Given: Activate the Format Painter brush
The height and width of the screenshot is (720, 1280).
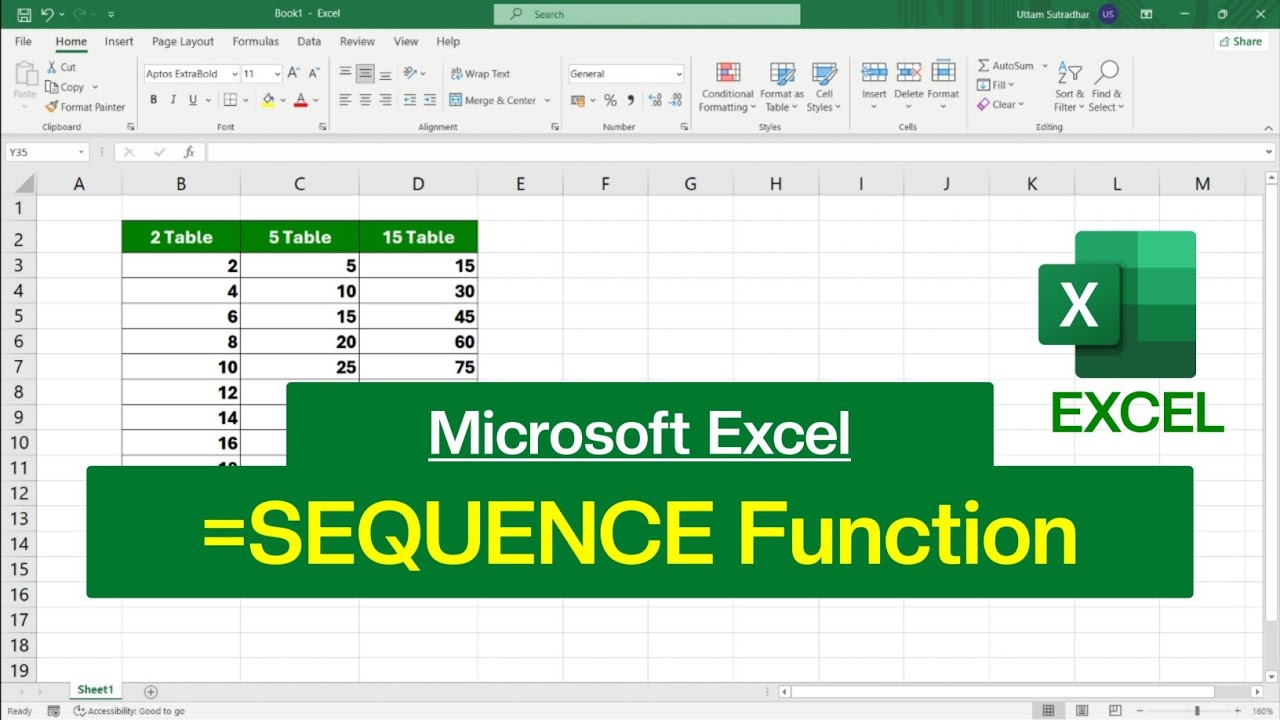Looking at the screenshot, I should [x=86, y=107].
